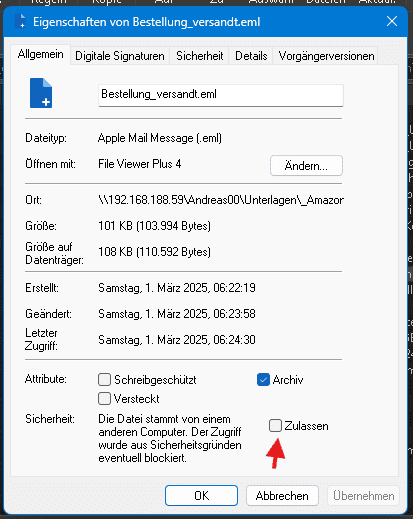This screenshot has height=519, width=413.
Task: Uncheck the Archiv checkbox
Action: click(x=263, y=379)
